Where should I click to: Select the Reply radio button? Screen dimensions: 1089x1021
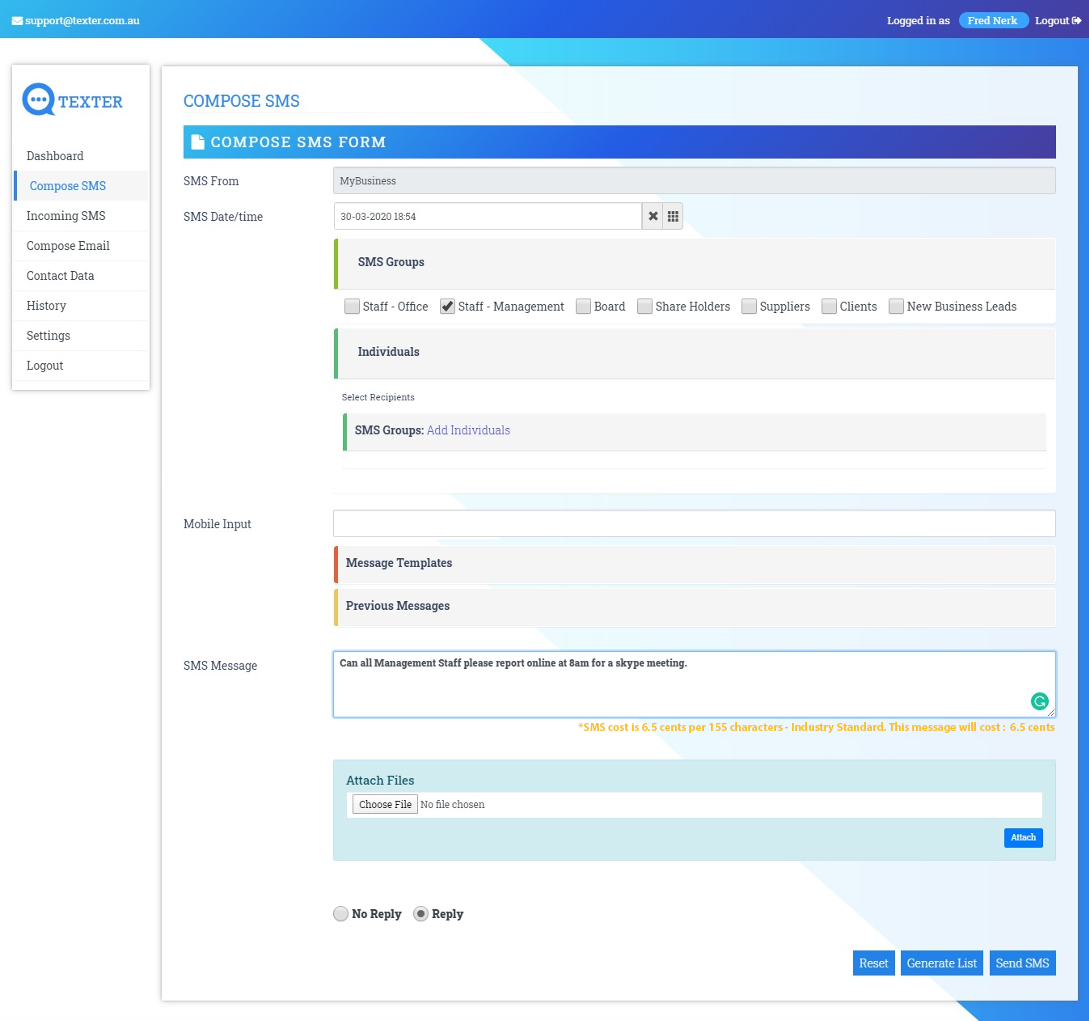[x=420, y=913]
